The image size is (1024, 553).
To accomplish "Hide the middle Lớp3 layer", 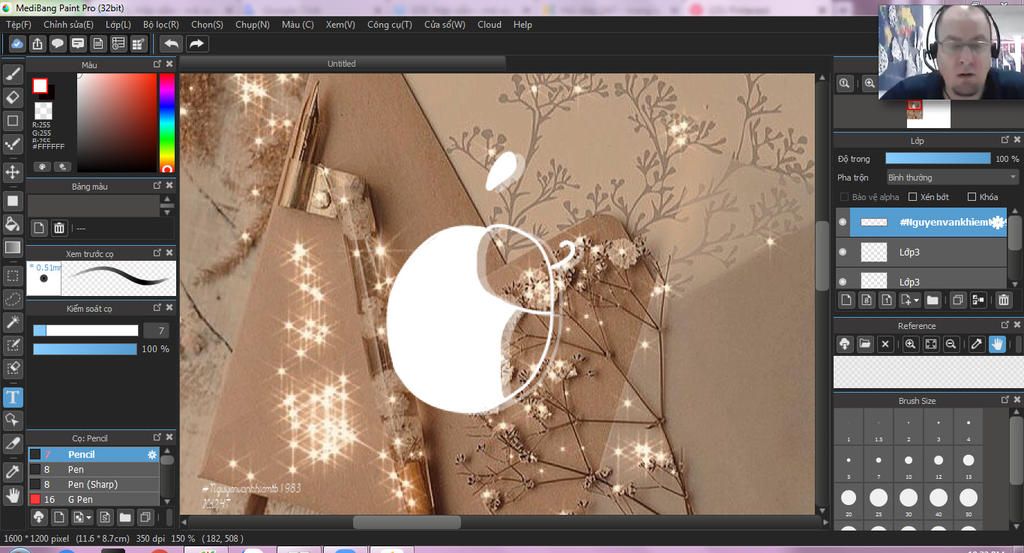I will pos(842,252).
